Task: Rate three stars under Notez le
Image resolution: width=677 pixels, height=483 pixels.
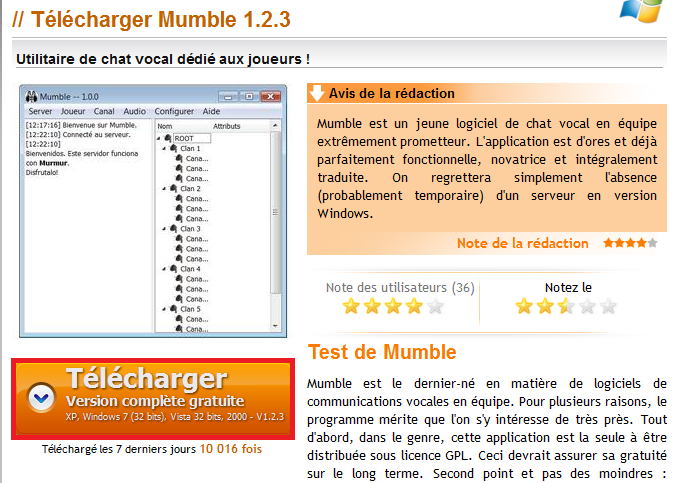Action: click(x=566, y=306)
